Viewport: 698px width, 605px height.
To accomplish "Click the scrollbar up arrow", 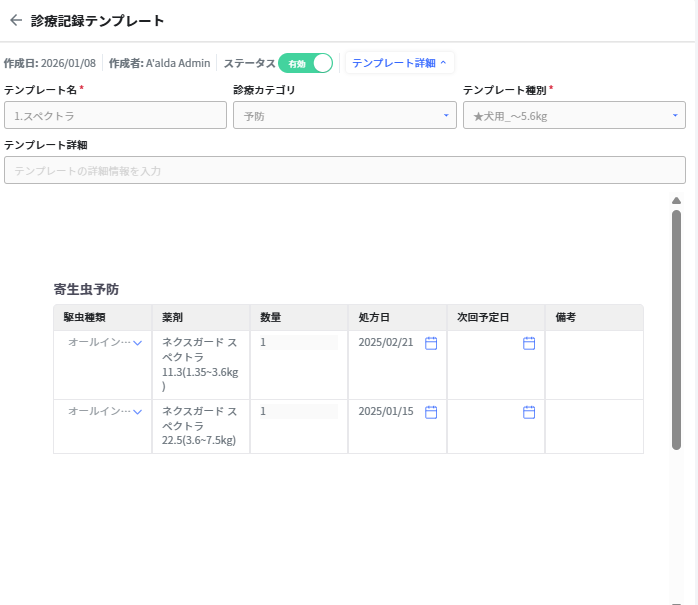I will pyautogui.click(x=676, y=201).
